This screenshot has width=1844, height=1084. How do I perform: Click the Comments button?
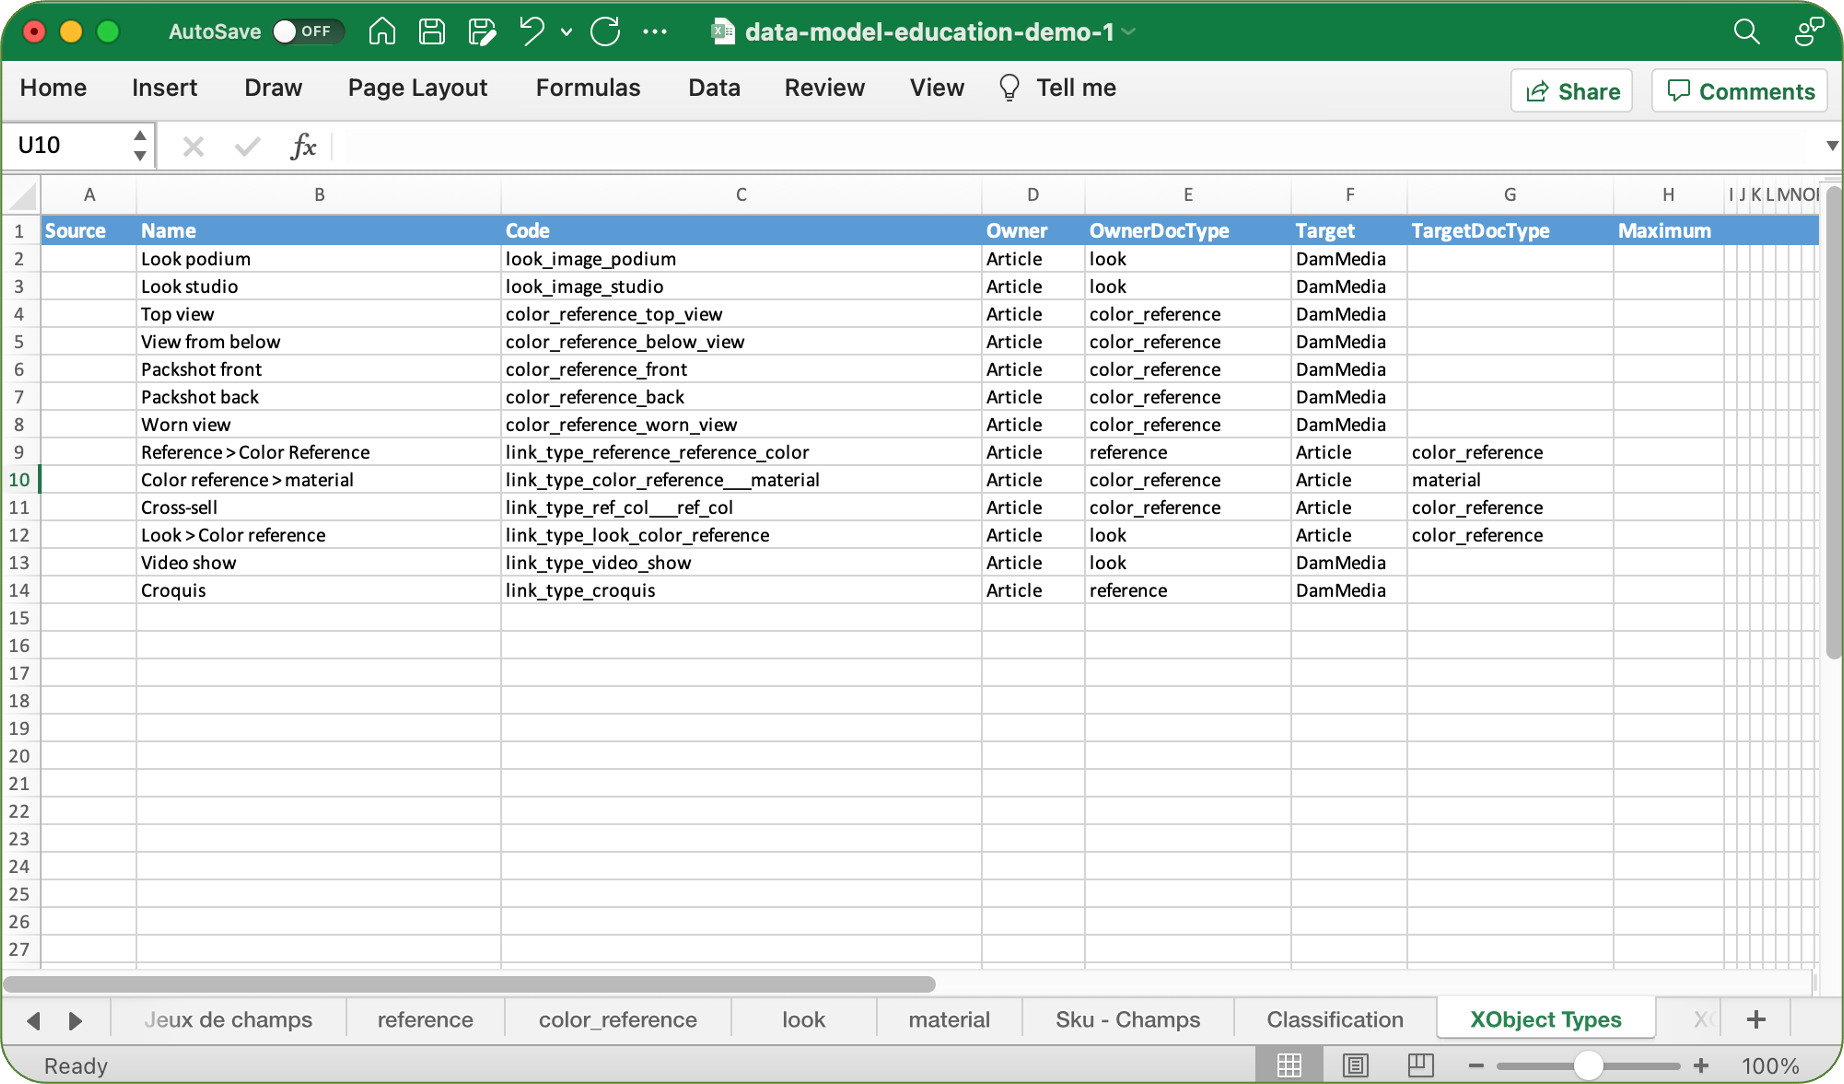(x=1740, y=91)
